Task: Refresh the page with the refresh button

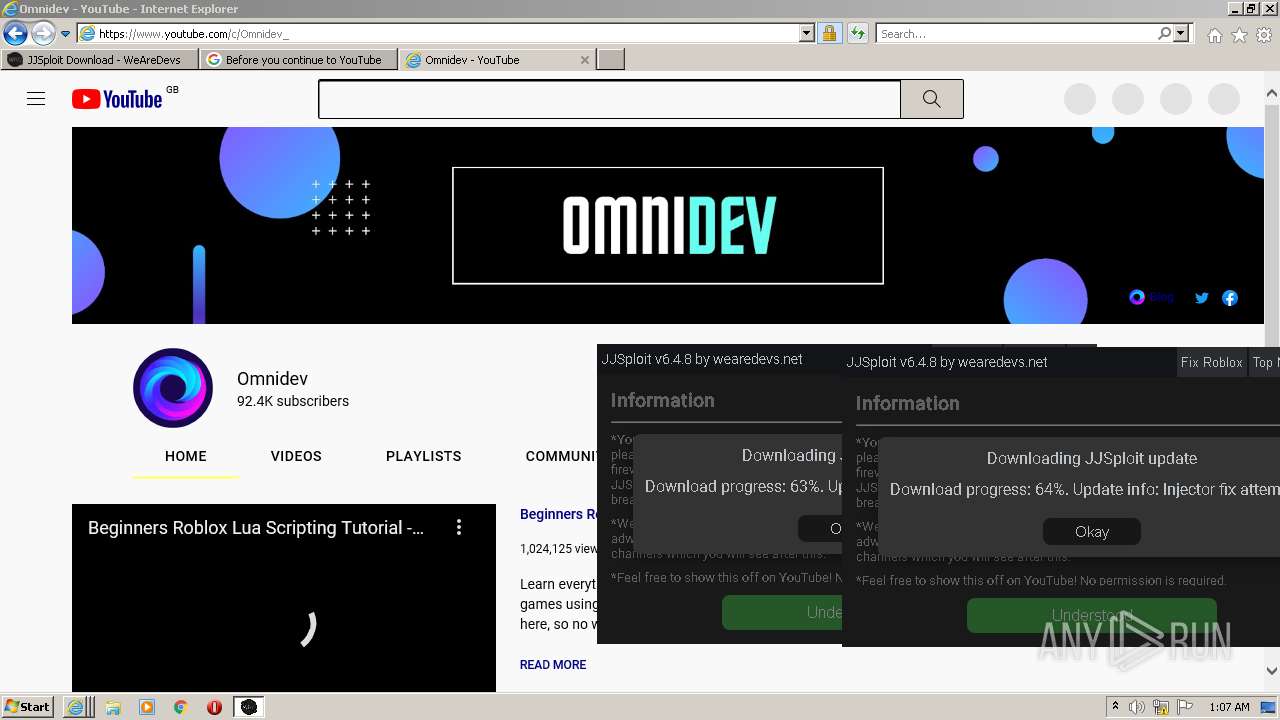Action: pyautogui.click(x=857, y=33)
